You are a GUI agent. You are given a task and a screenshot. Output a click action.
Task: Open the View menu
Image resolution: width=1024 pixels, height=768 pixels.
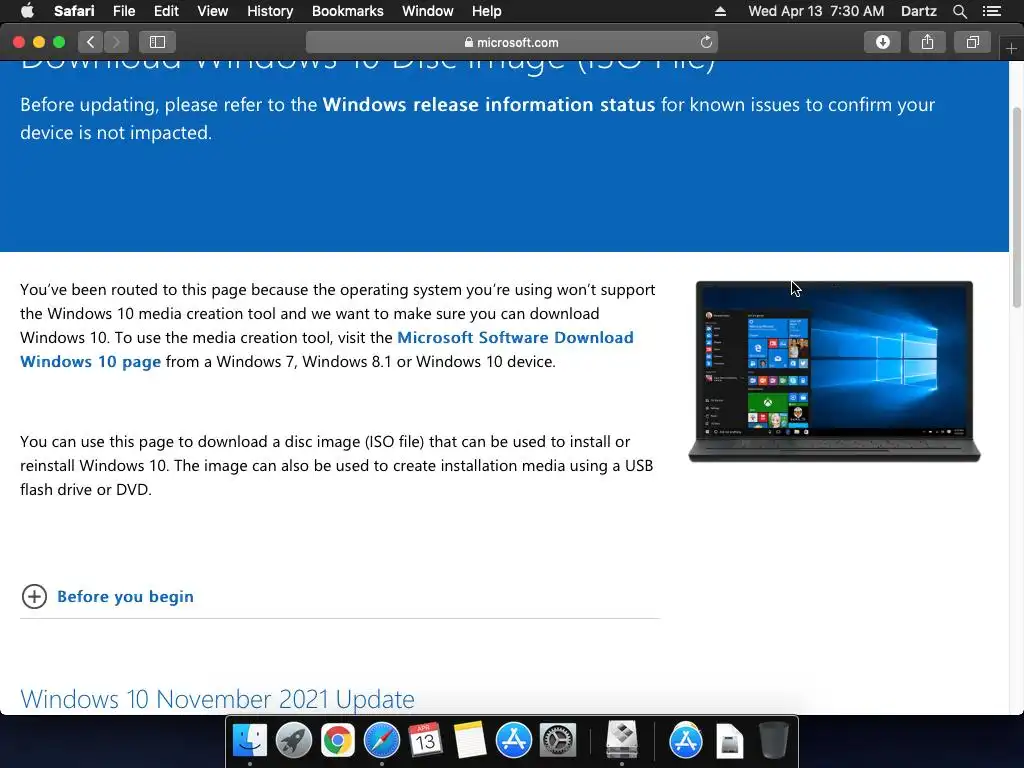click(212, 11)
